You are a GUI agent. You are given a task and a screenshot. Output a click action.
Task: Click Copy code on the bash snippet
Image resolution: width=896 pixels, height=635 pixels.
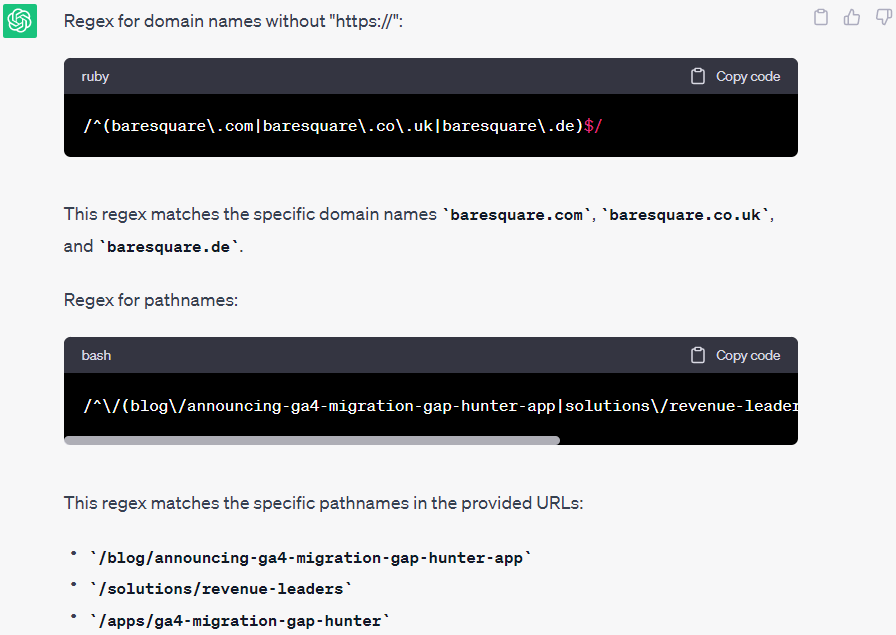(747, 354)
